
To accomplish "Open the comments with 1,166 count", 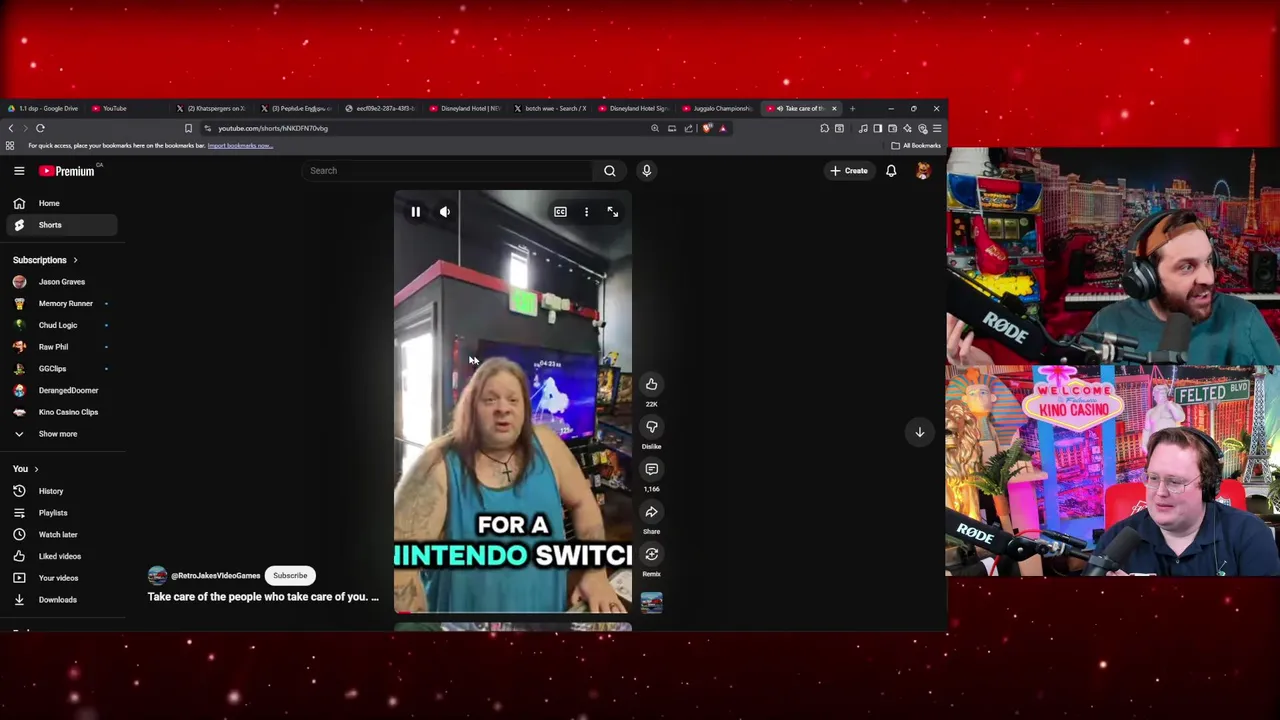I will 651,469.
